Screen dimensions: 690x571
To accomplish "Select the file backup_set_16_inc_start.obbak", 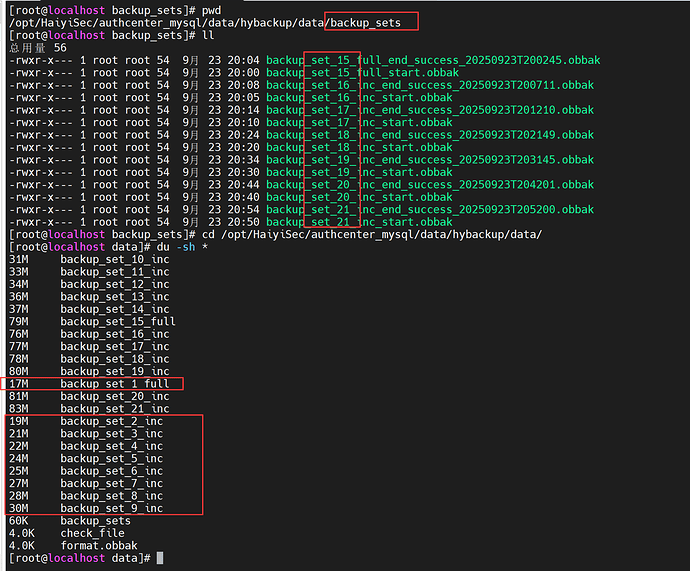I will pyautogui.click(x=360, y=98).
